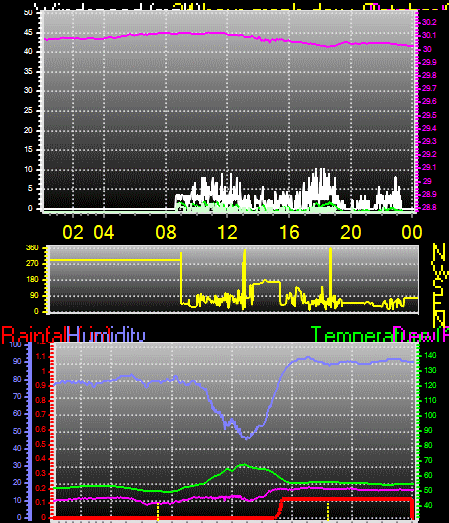The image size is (449, 523).
Task: Select the 30.1 value on pressure axis
Action: point(429,35)
